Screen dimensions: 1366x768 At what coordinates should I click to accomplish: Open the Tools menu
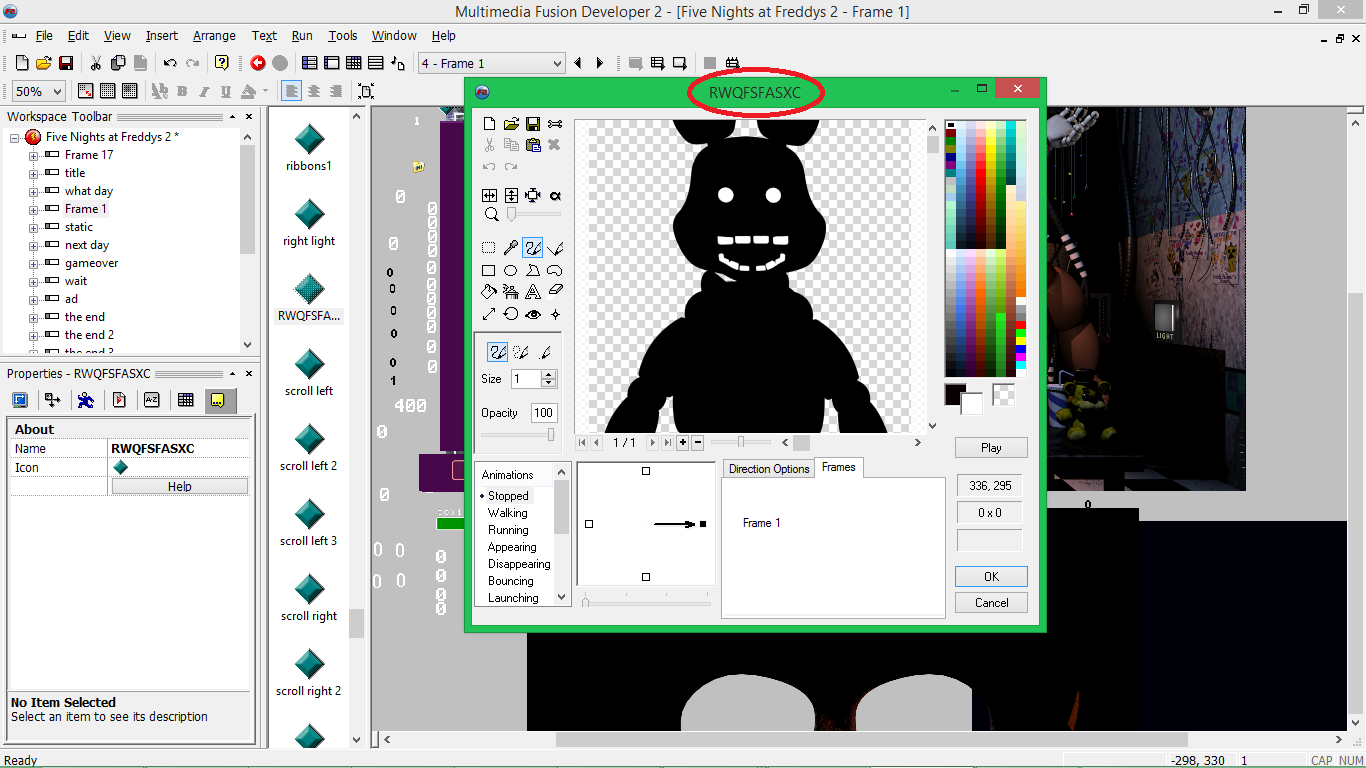pyautogui.click(x=343, y=35)
